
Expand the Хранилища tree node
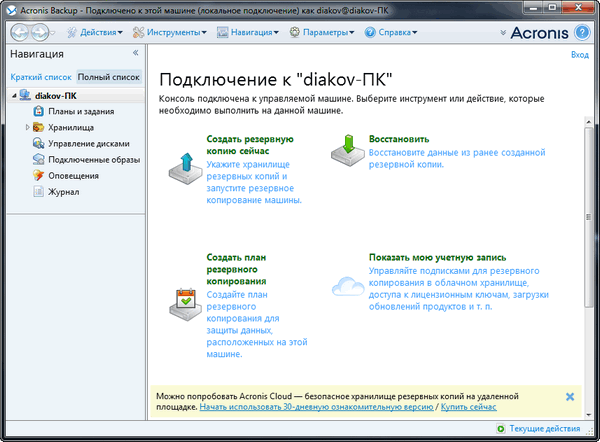coord(27,127)
